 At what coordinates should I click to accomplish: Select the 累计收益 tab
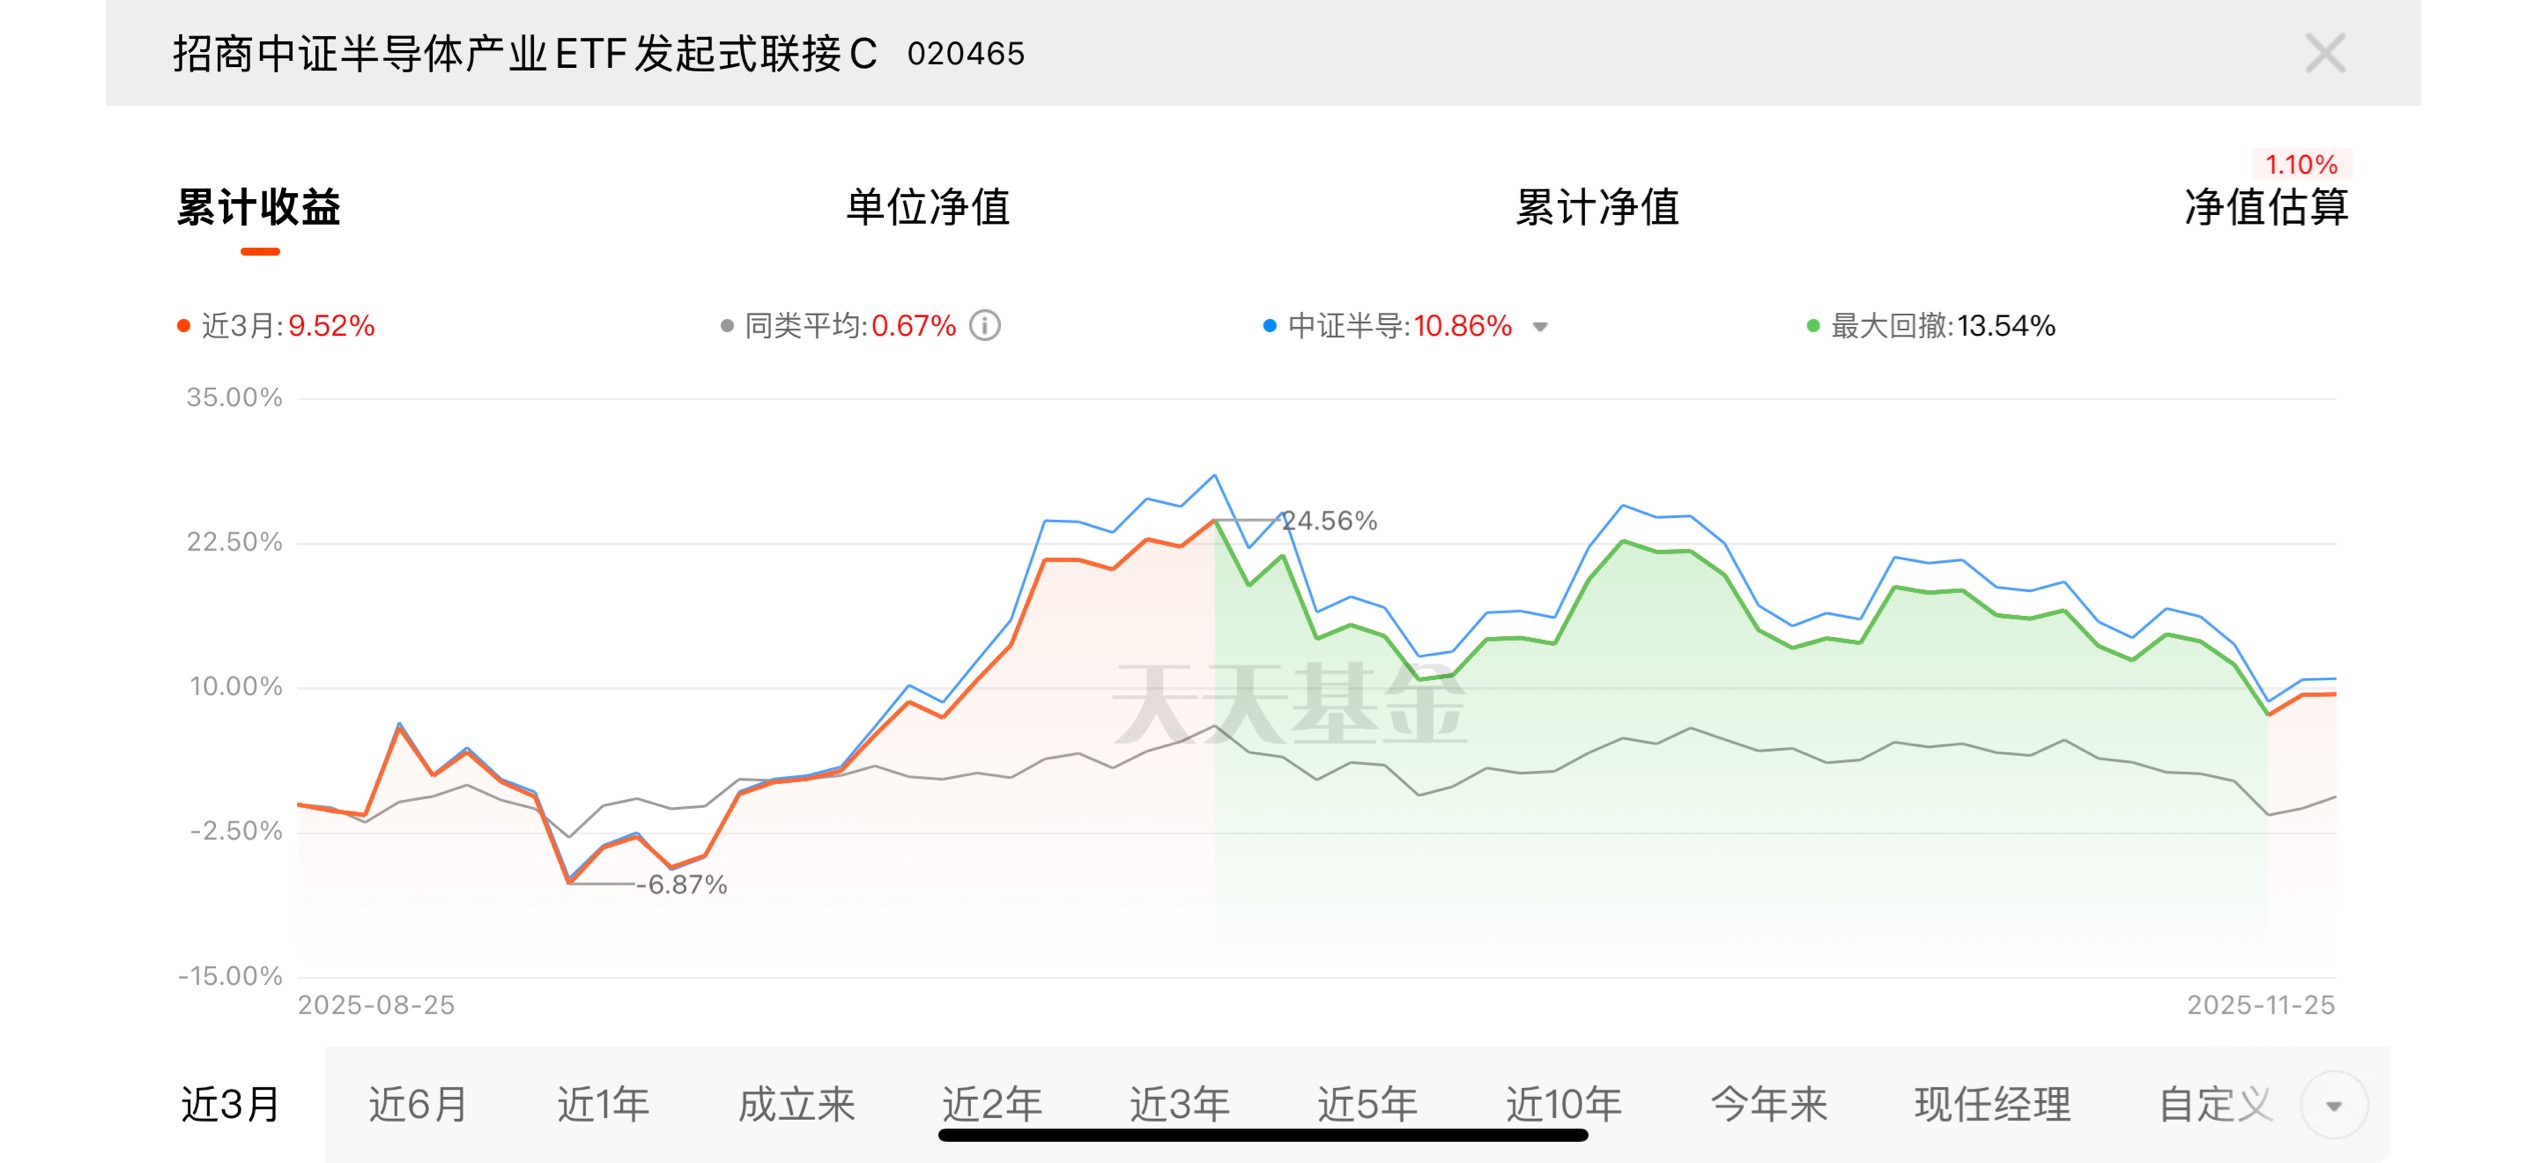(x=259, y=208)
